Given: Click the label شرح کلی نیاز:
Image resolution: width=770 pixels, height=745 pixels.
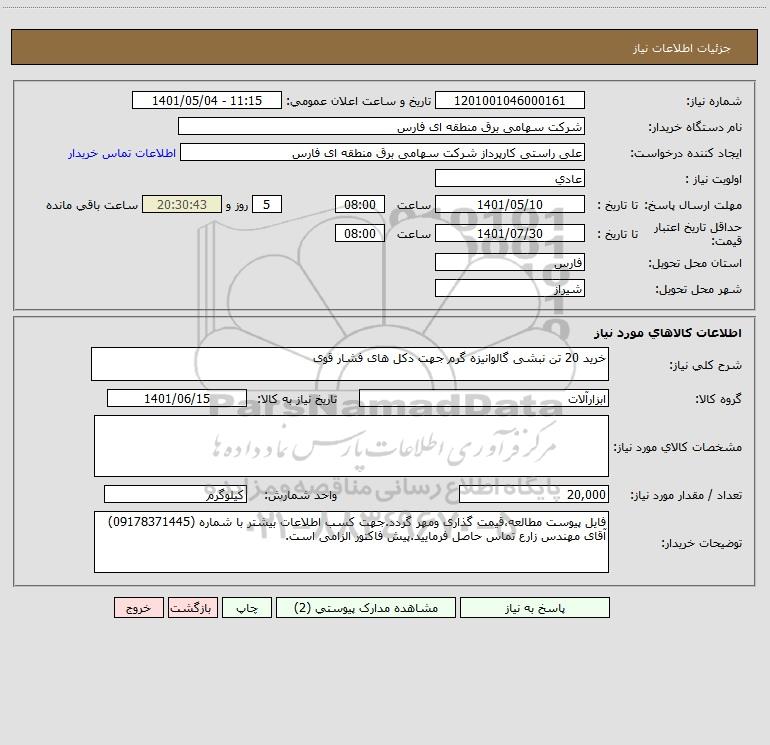Looking at the screenshot, I should [x=706, y=365].
